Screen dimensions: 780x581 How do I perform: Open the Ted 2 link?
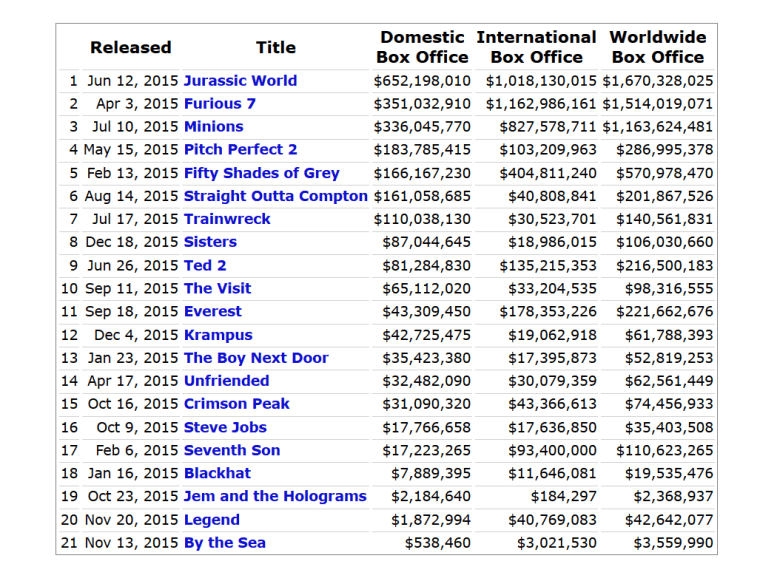(x=205, y=265)
